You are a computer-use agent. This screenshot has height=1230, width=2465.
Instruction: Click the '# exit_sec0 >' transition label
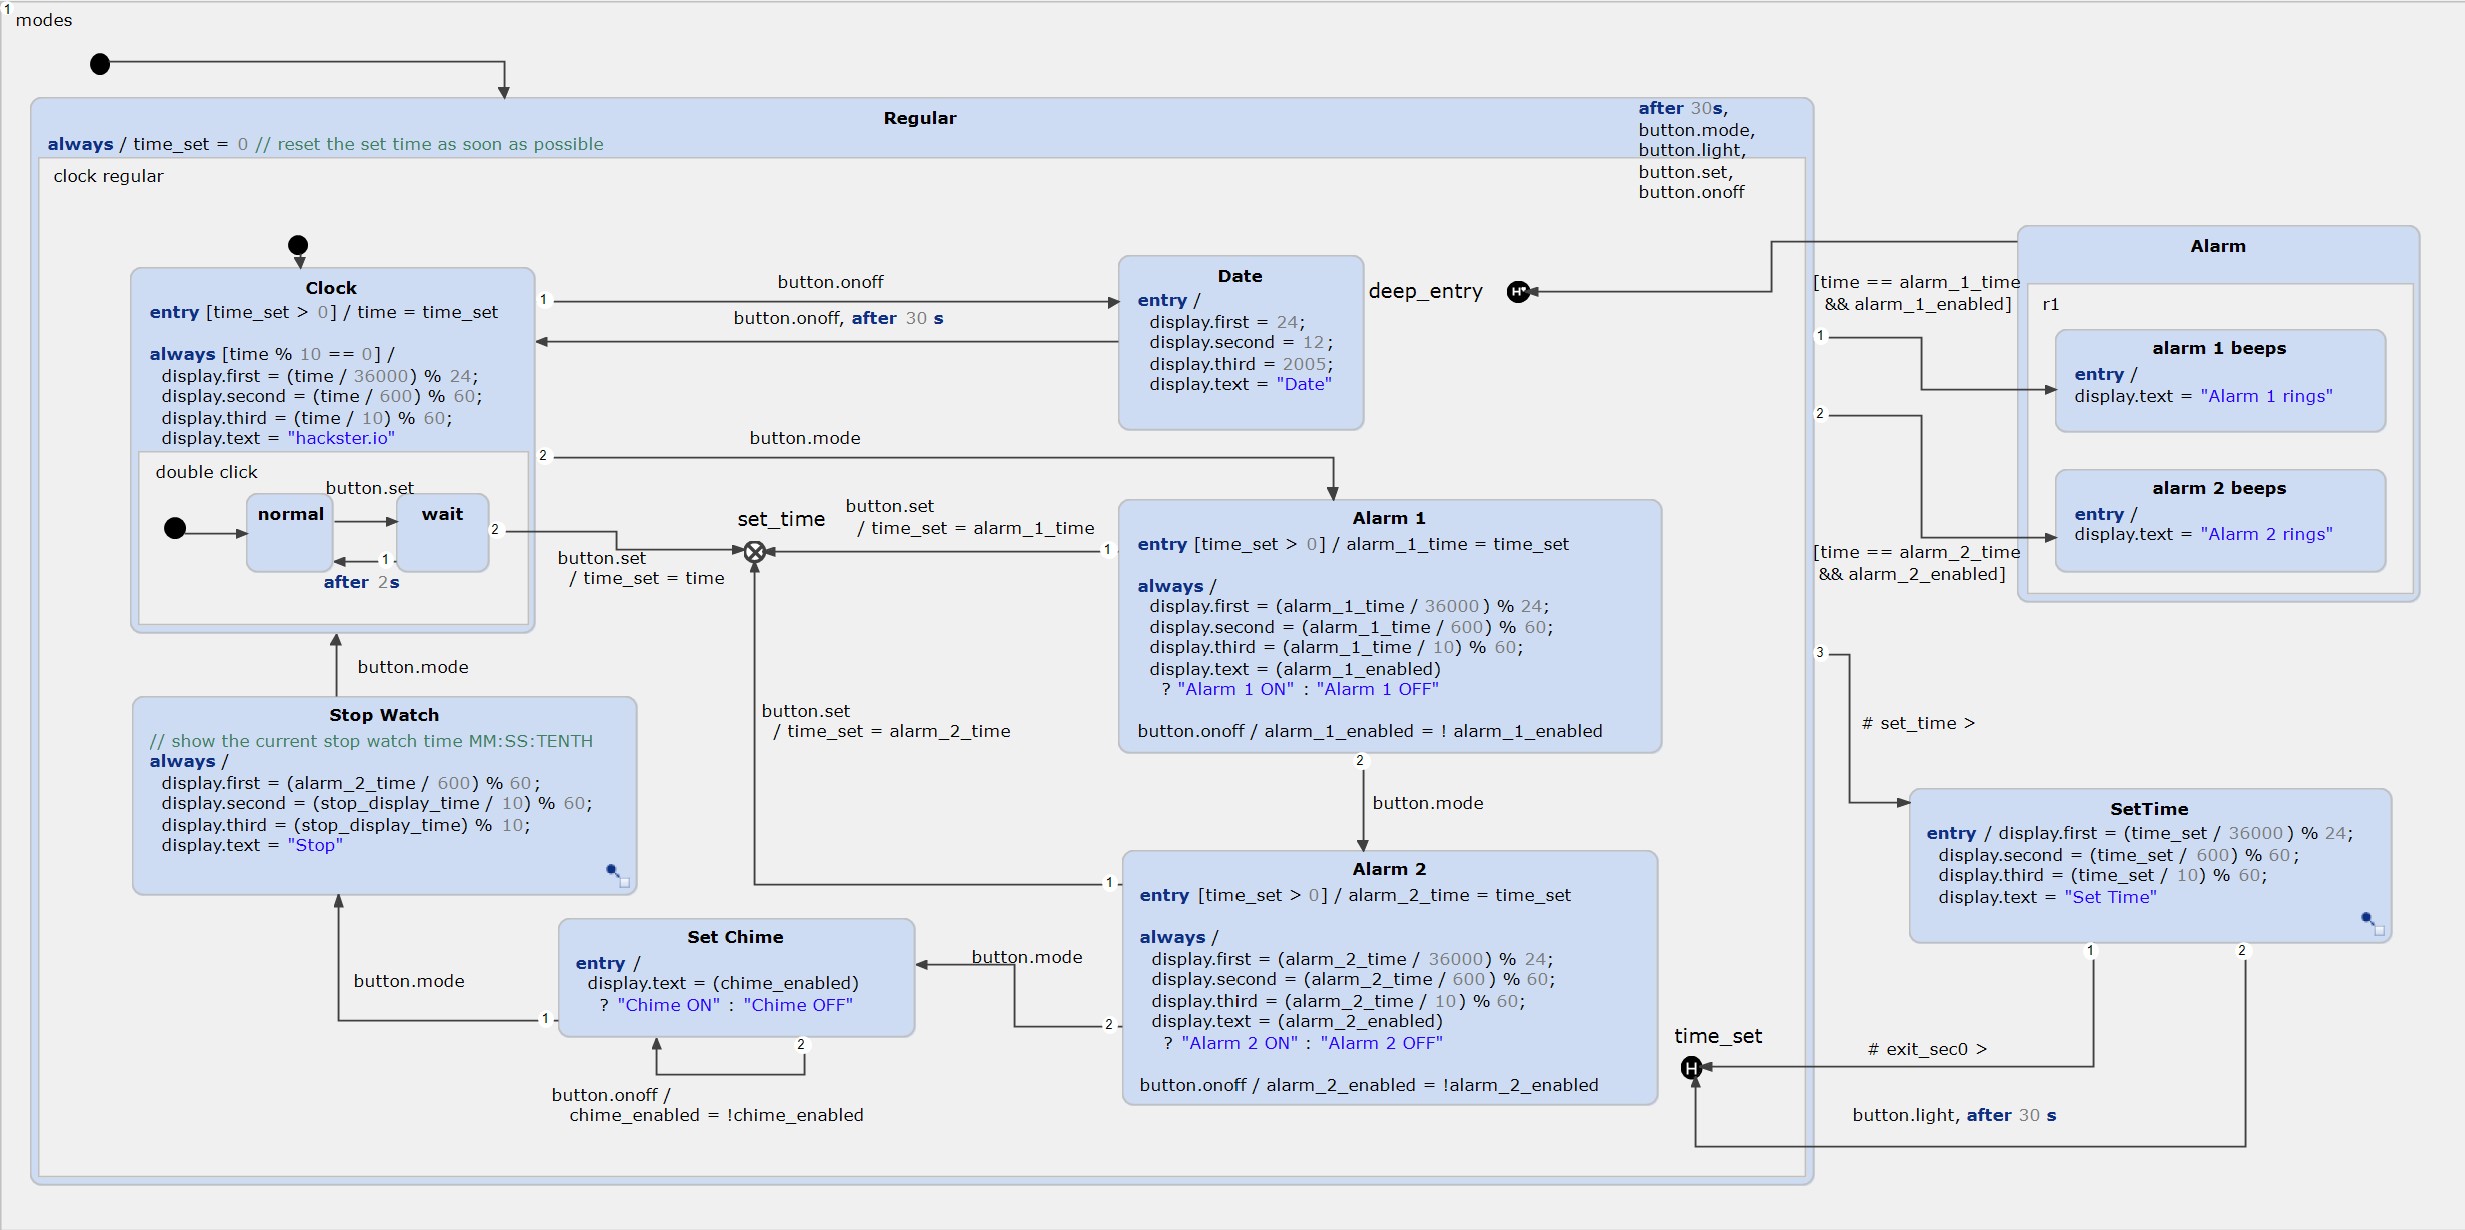[x=1927, y=1049]
